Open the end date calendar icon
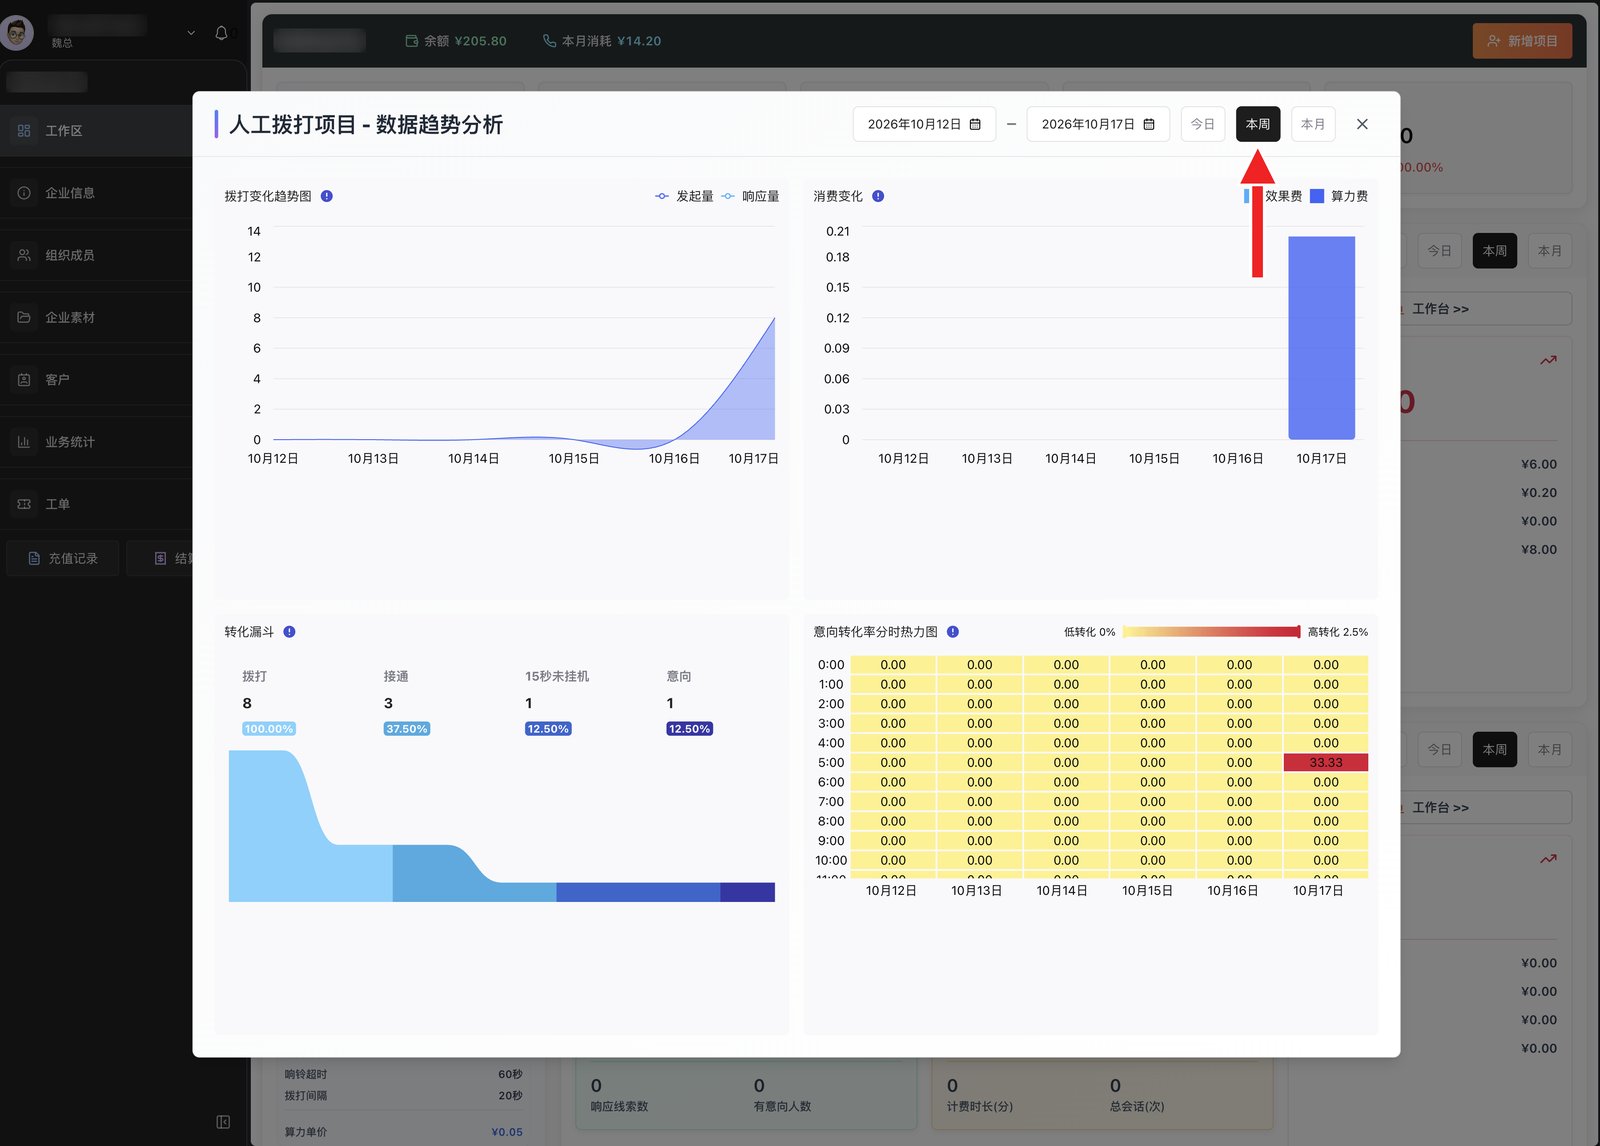Viewport: 1600px width, 1146px height. [1149, 124]
